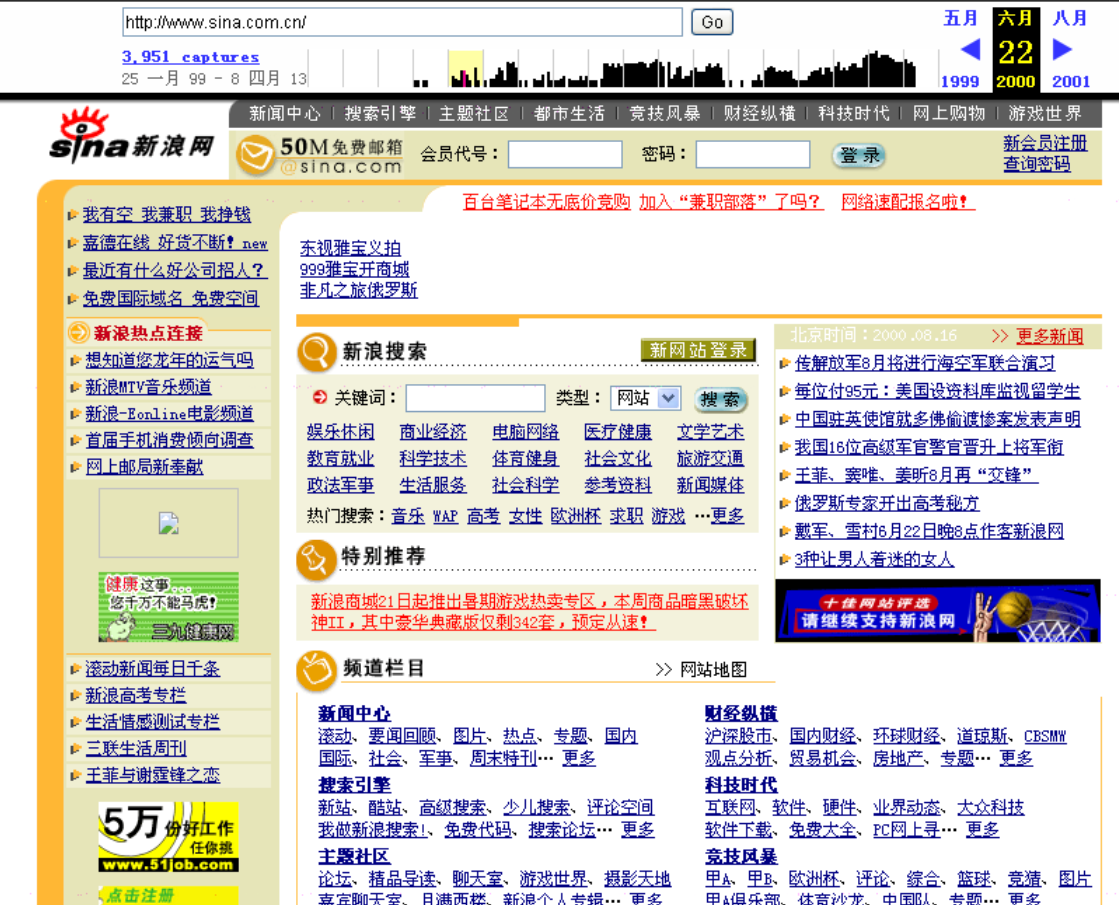Open news 传解放军8月将进行海空军联合演习
Image resolution: width=1119 pixels, height=905 pixels.
coord(925,363)
